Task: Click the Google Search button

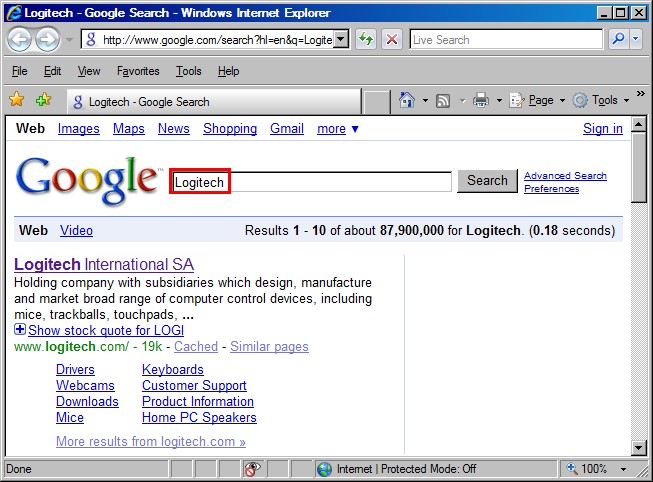Action: click(487, 181)
